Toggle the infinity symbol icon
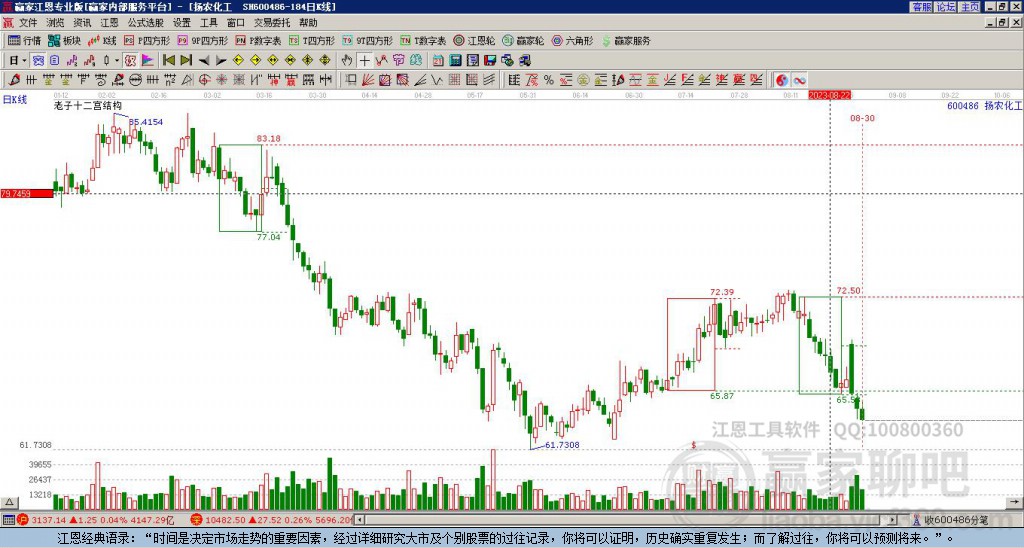 coord(799,80)
